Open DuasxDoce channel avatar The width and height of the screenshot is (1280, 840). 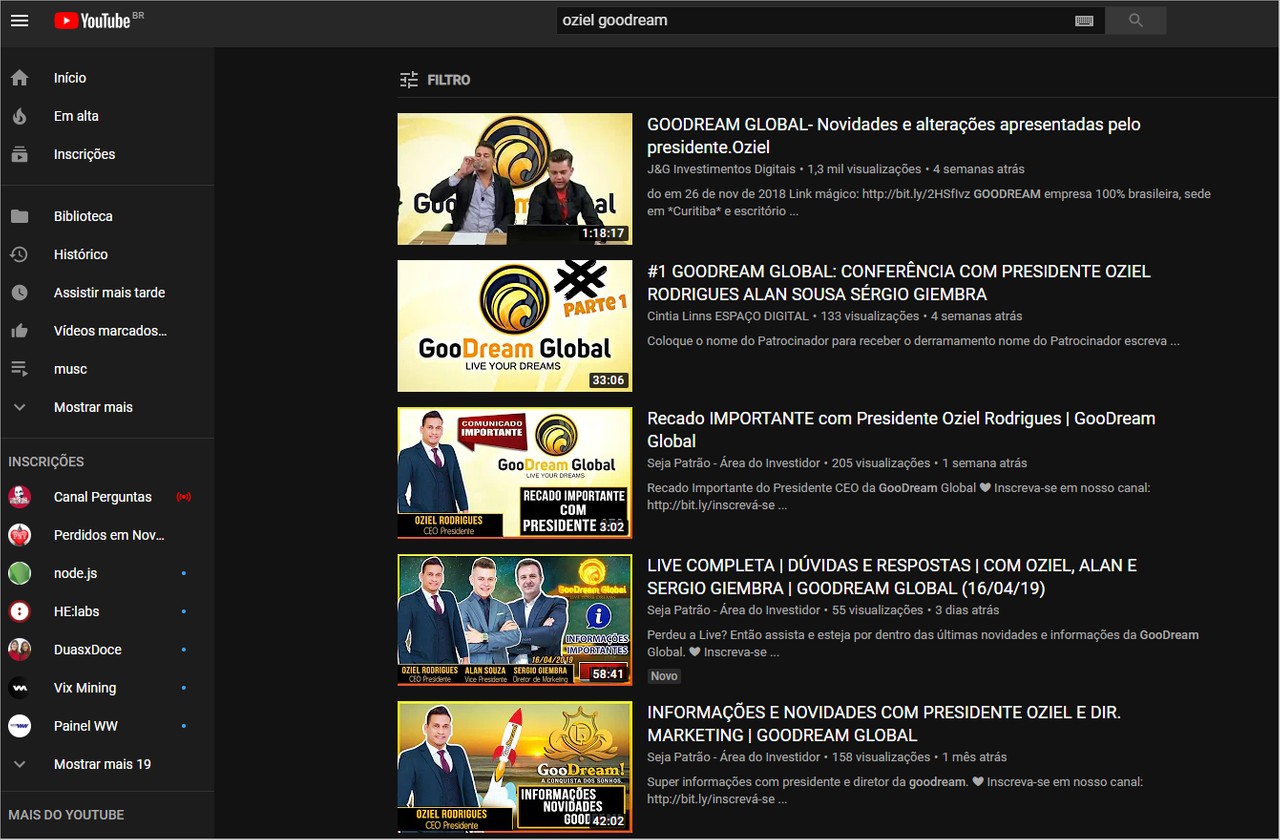(19, 649)
